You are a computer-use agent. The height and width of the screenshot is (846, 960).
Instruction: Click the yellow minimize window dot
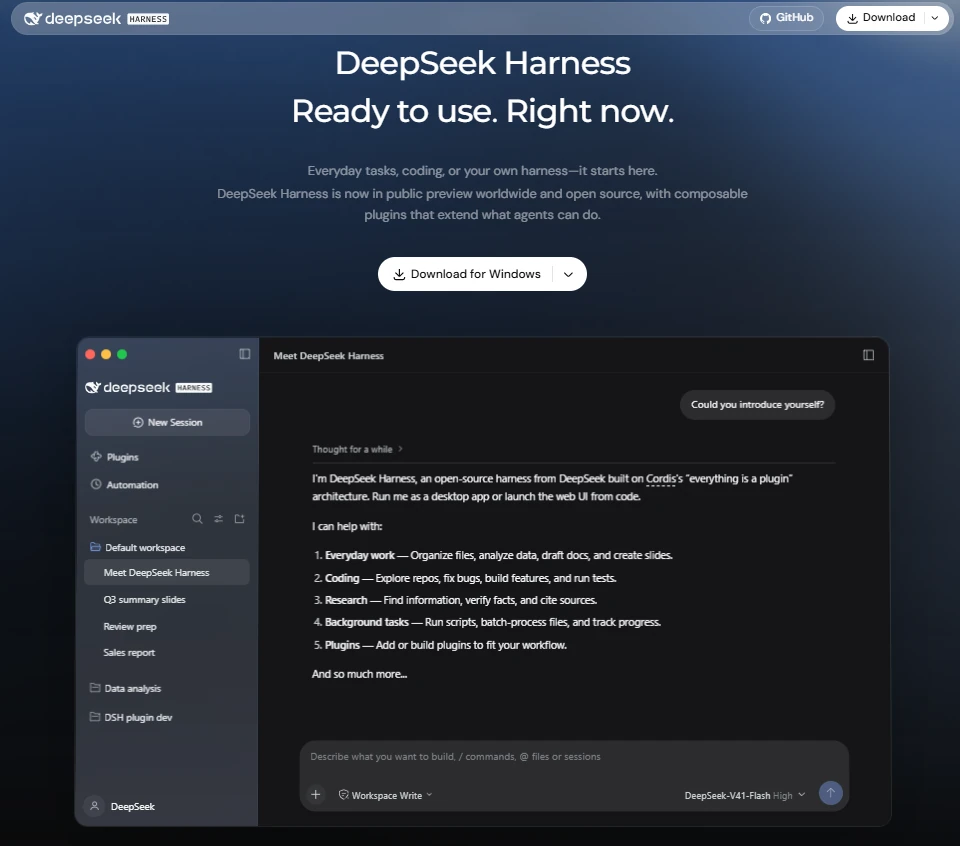pos(106,354)
